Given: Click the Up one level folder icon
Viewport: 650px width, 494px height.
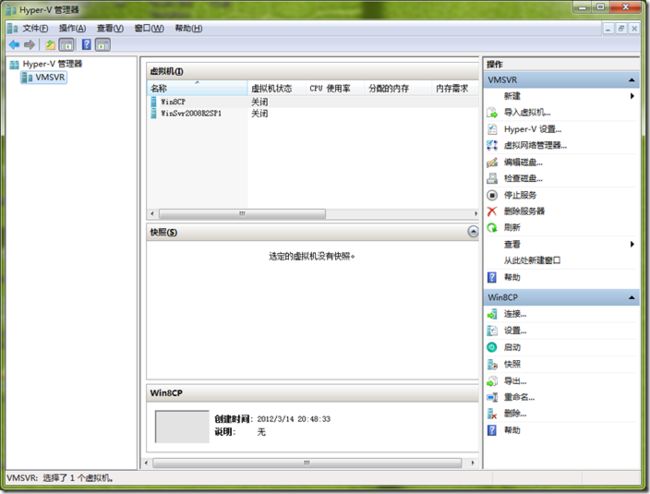Looking at the screenshot, I should tap(51, 45).
